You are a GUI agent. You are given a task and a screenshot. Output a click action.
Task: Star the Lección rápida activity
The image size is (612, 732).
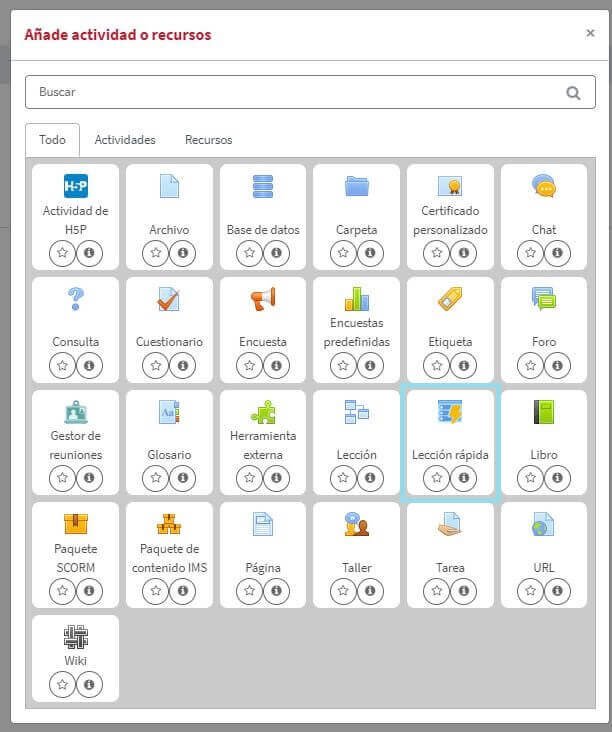tap(436, 478)
